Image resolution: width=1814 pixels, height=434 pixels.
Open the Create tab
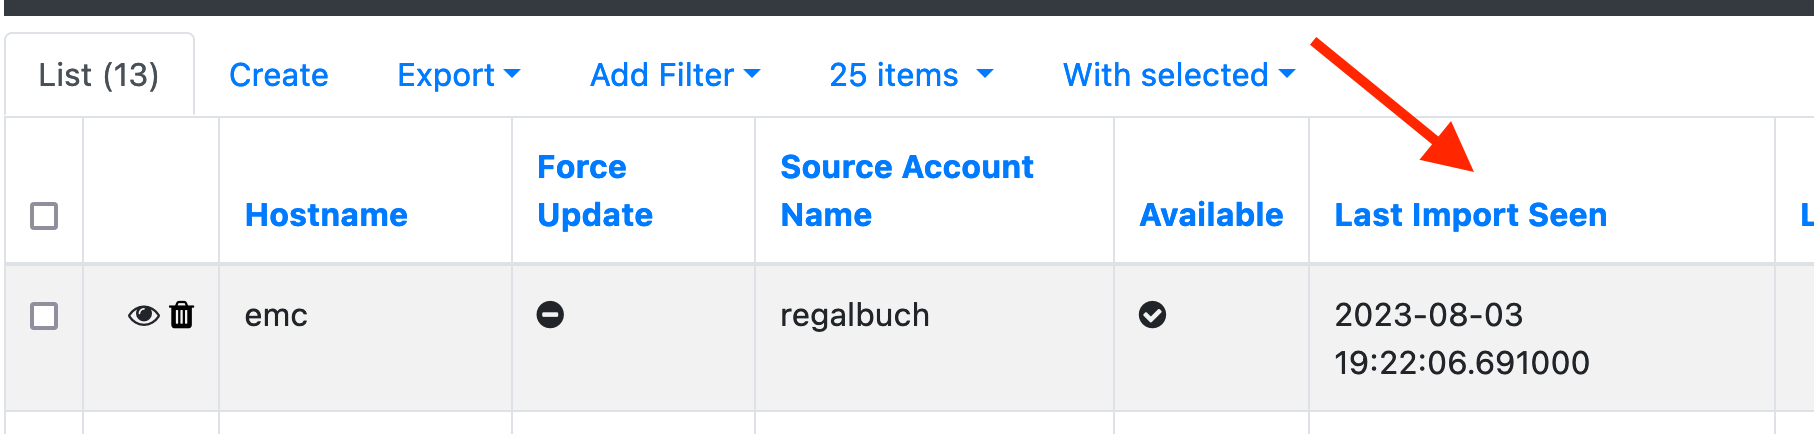tap(279, 75)
